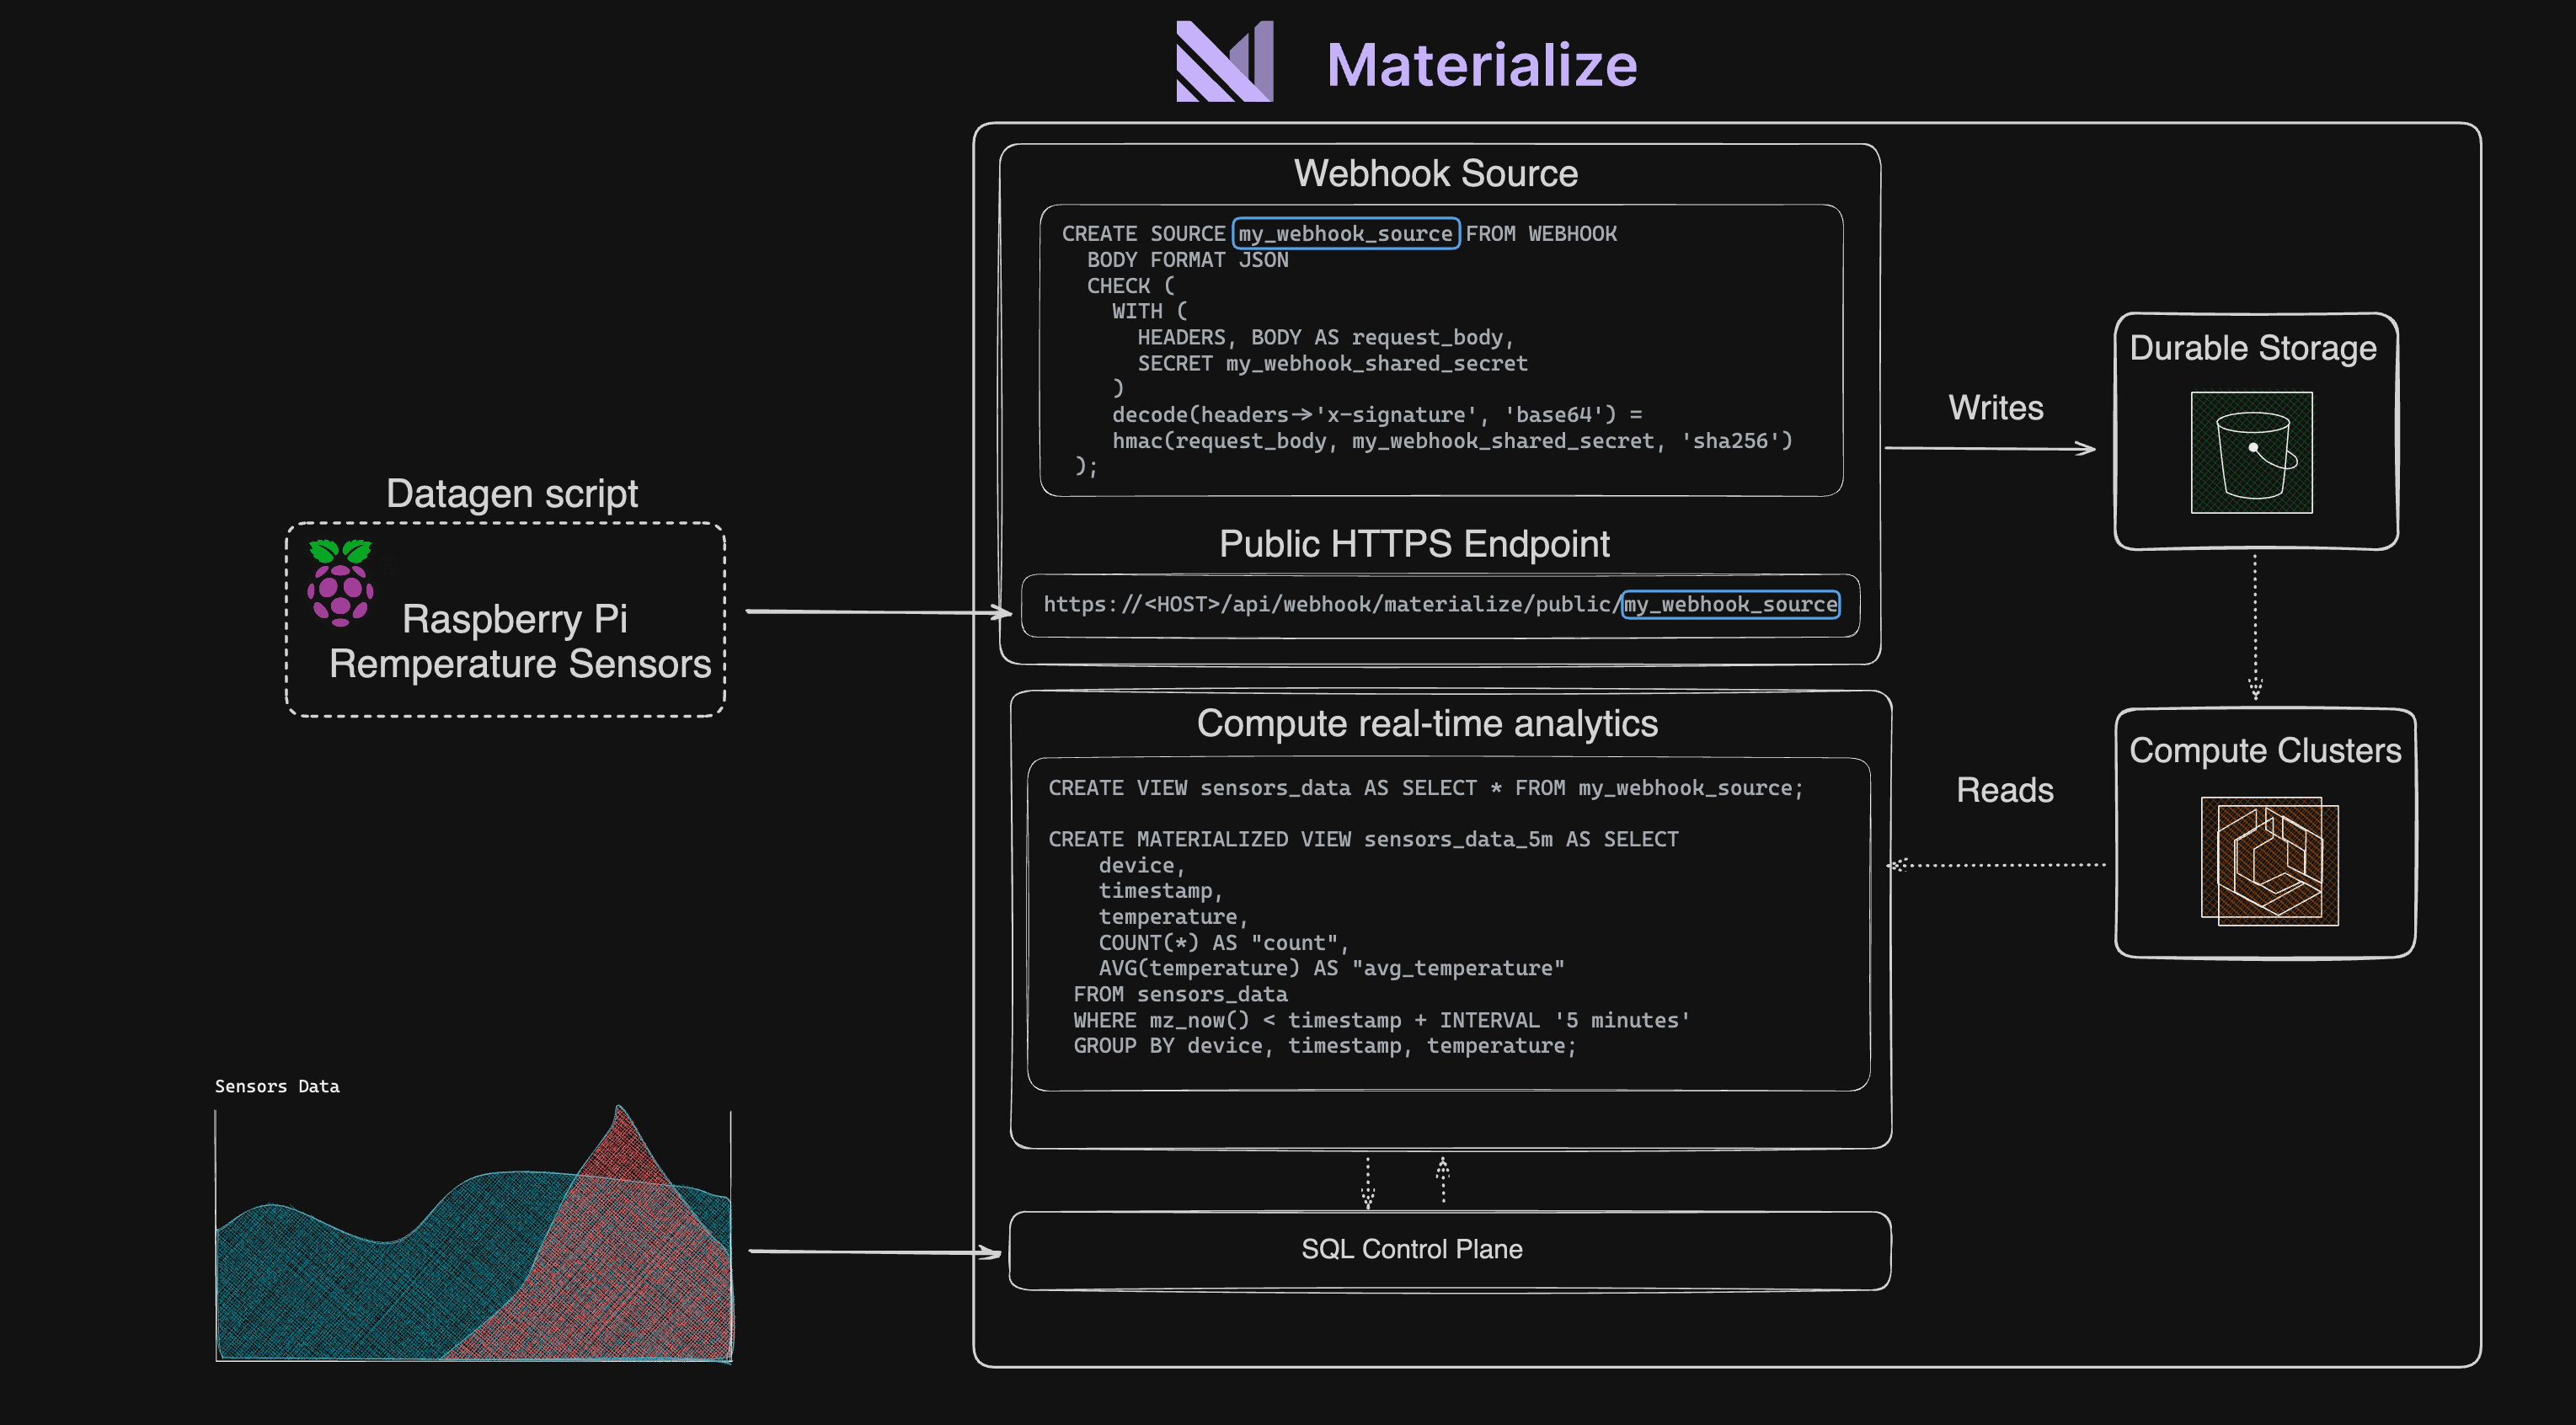Click dotted arrow between storage and clusters
This screenshot has height=1425, width=2576.
point(2254,625)
